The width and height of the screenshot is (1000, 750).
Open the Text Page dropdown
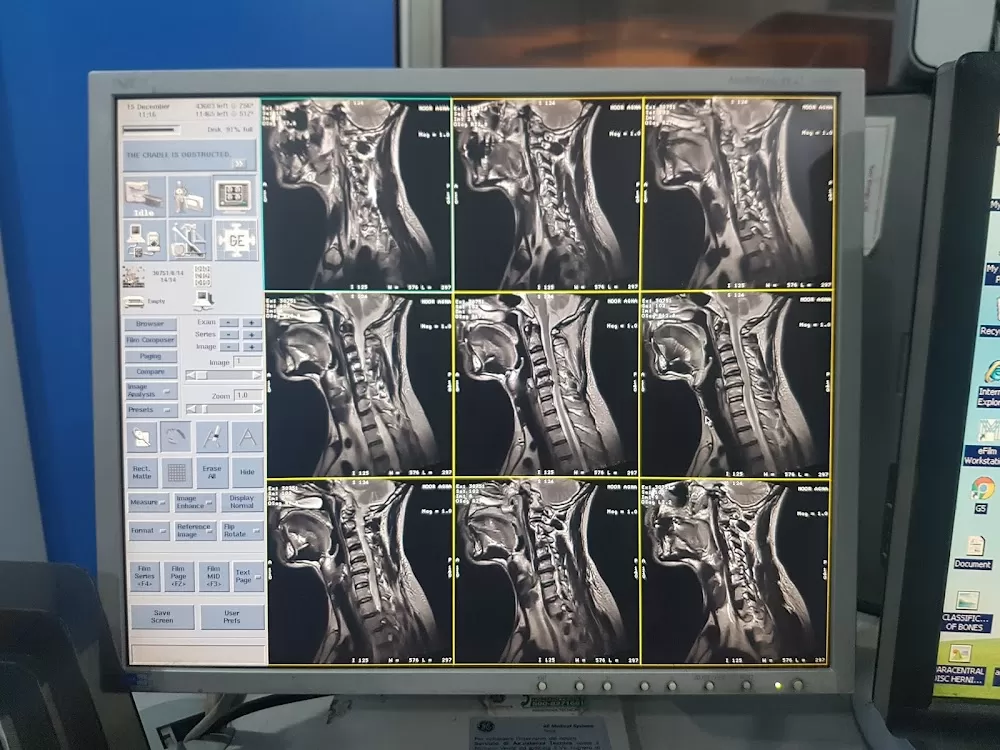(247, 577)
